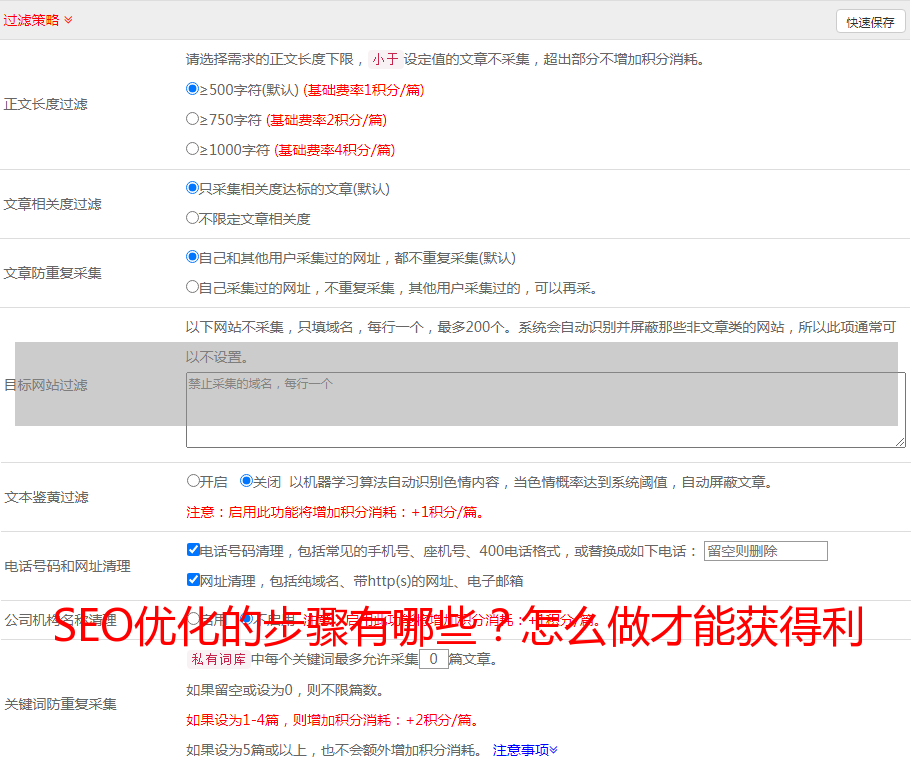912x768 pixels.
Task: Select 关闭 for 文本鉴黄过滤
Action: pos(246,481)
